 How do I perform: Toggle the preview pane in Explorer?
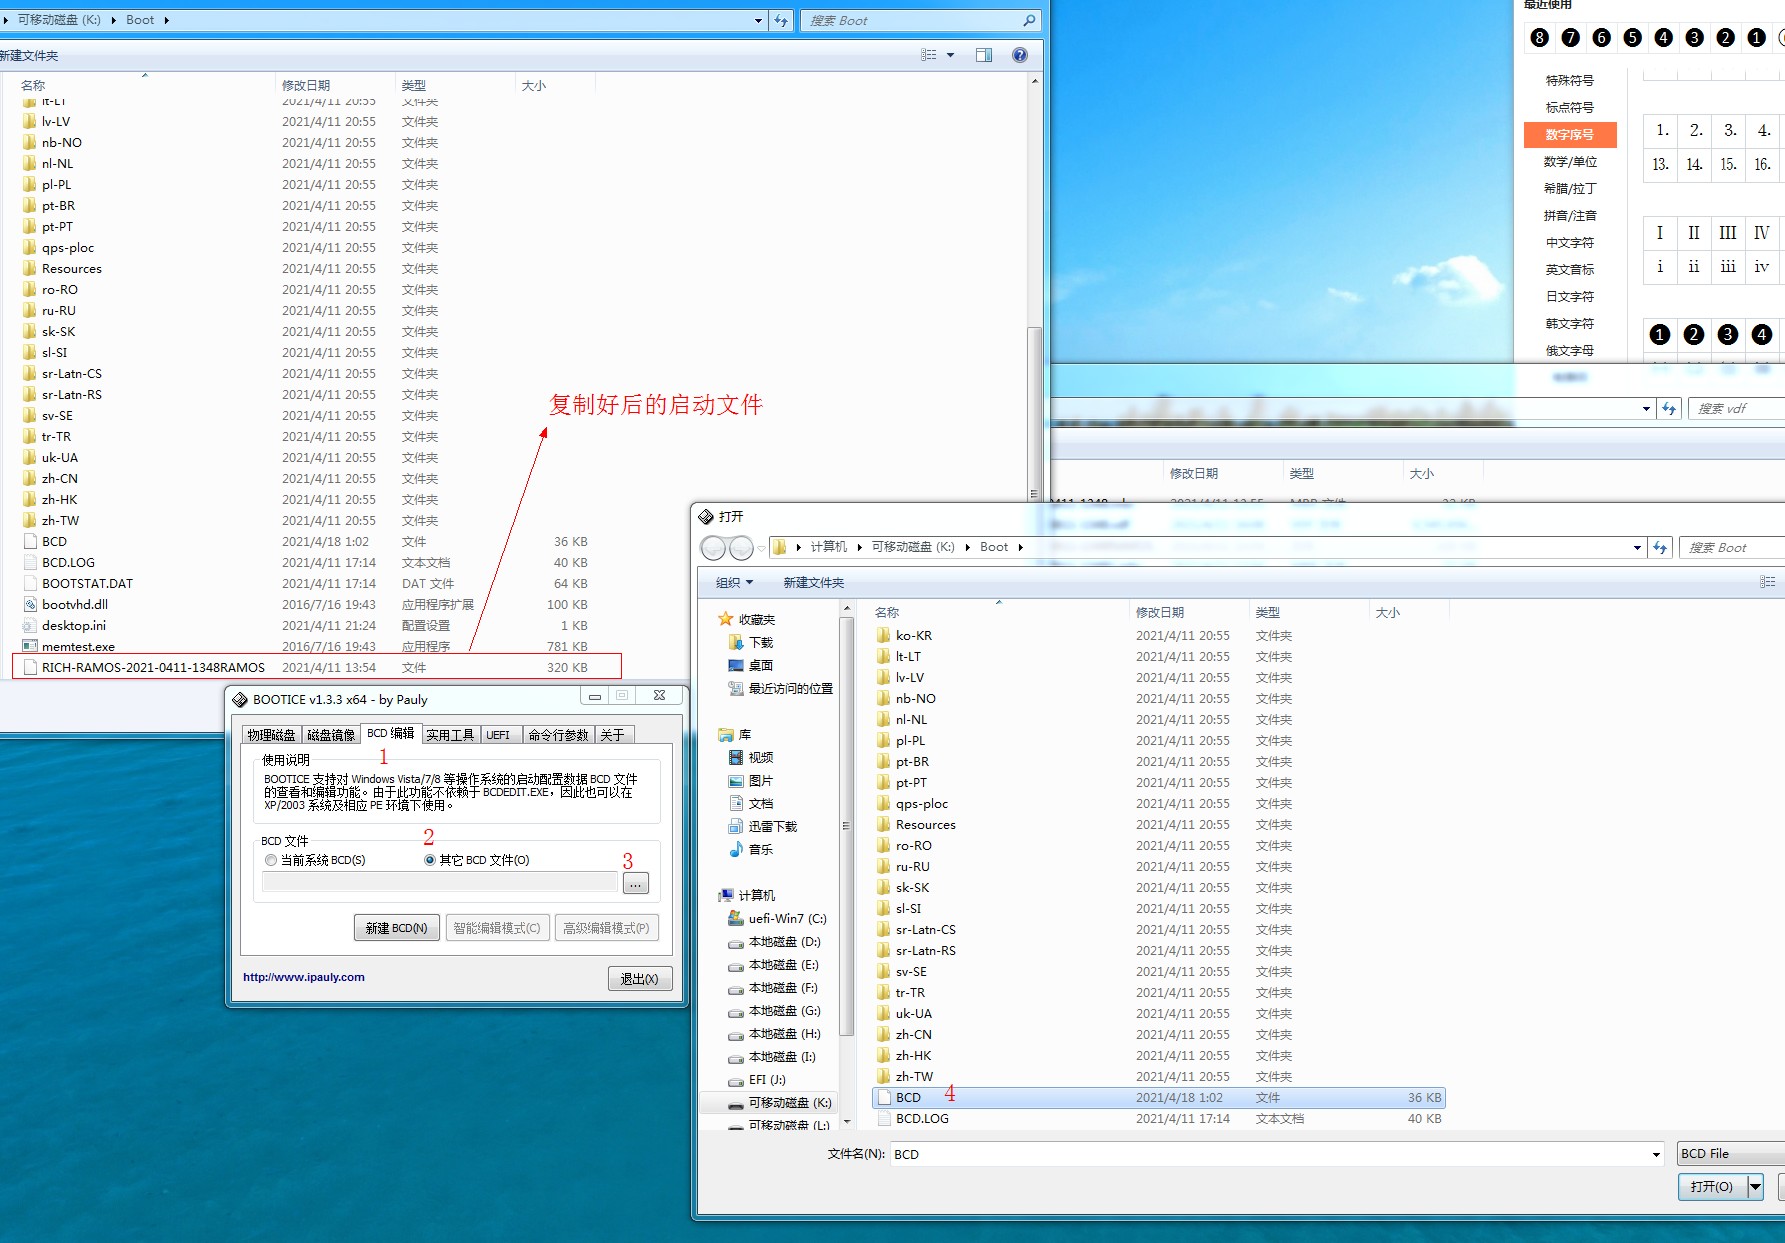click(984, 55)
